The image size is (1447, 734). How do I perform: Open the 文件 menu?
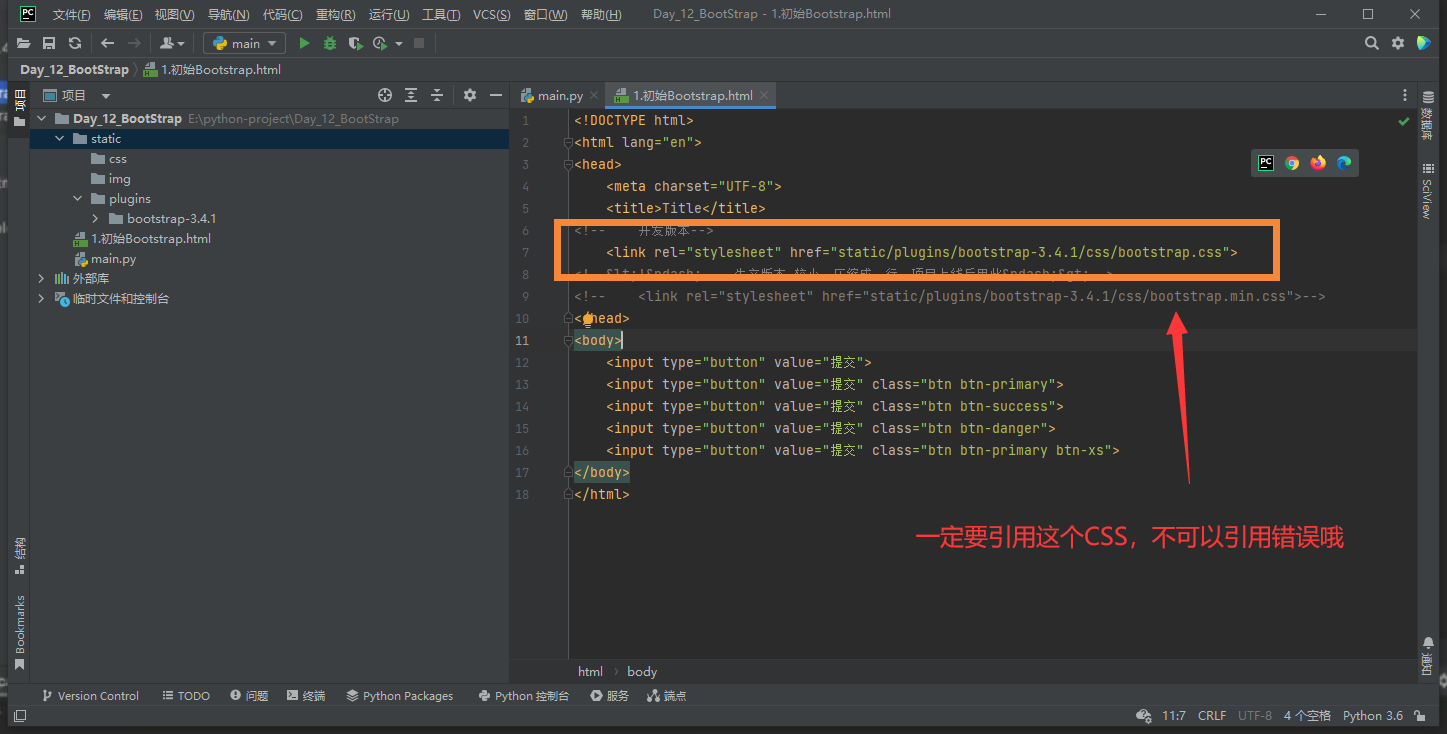point(71,15)
